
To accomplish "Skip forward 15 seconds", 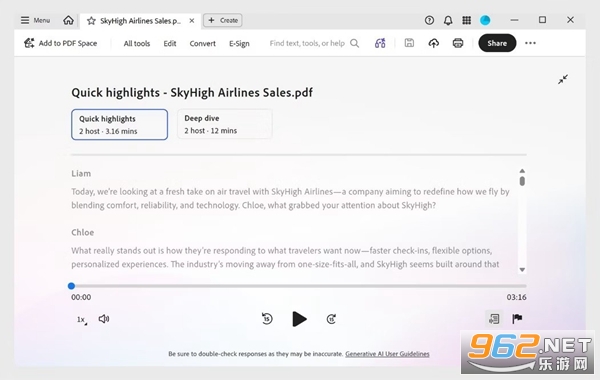I will click(x=331, y=319).
